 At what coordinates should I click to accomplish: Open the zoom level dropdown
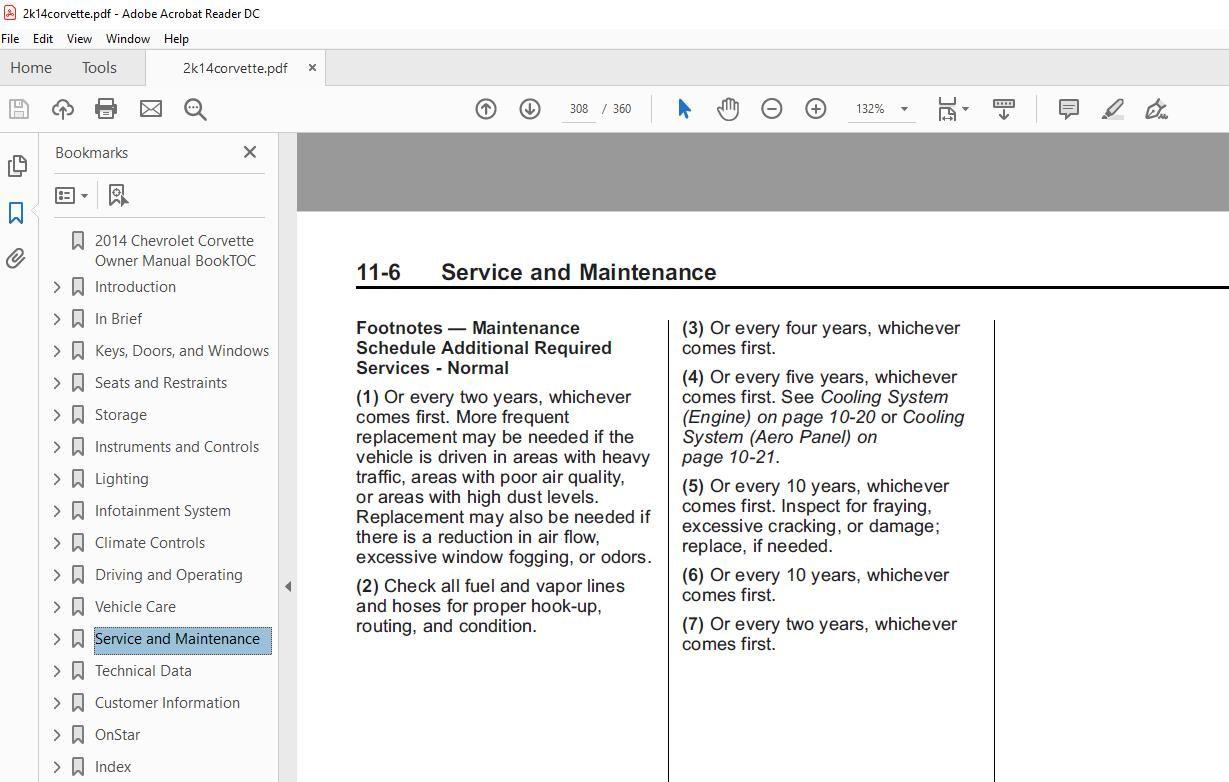click(904, 109)
